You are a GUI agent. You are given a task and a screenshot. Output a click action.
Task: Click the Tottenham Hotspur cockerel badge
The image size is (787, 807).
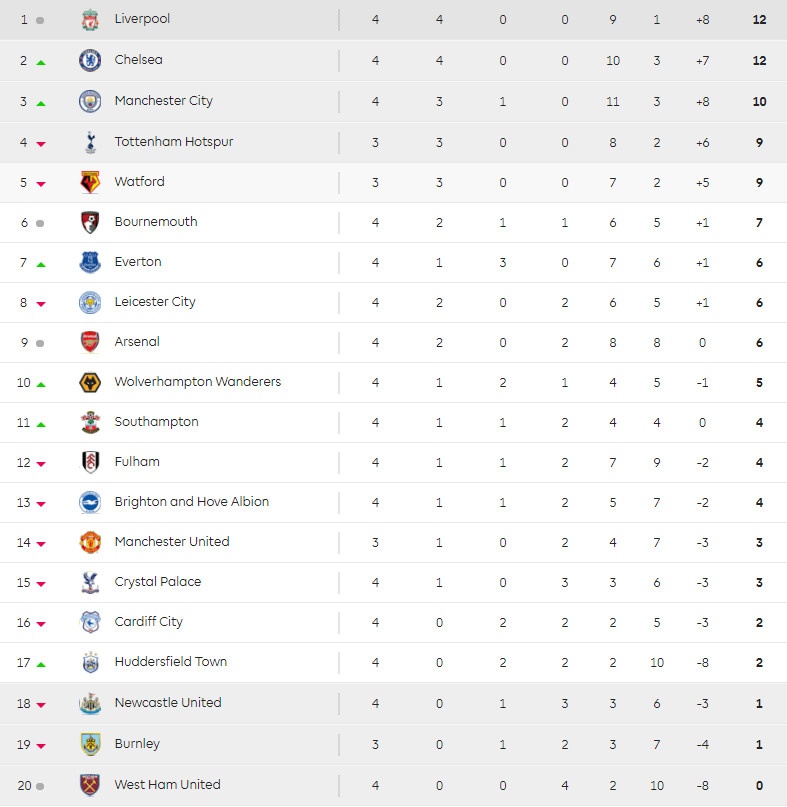tap(90, 142)
